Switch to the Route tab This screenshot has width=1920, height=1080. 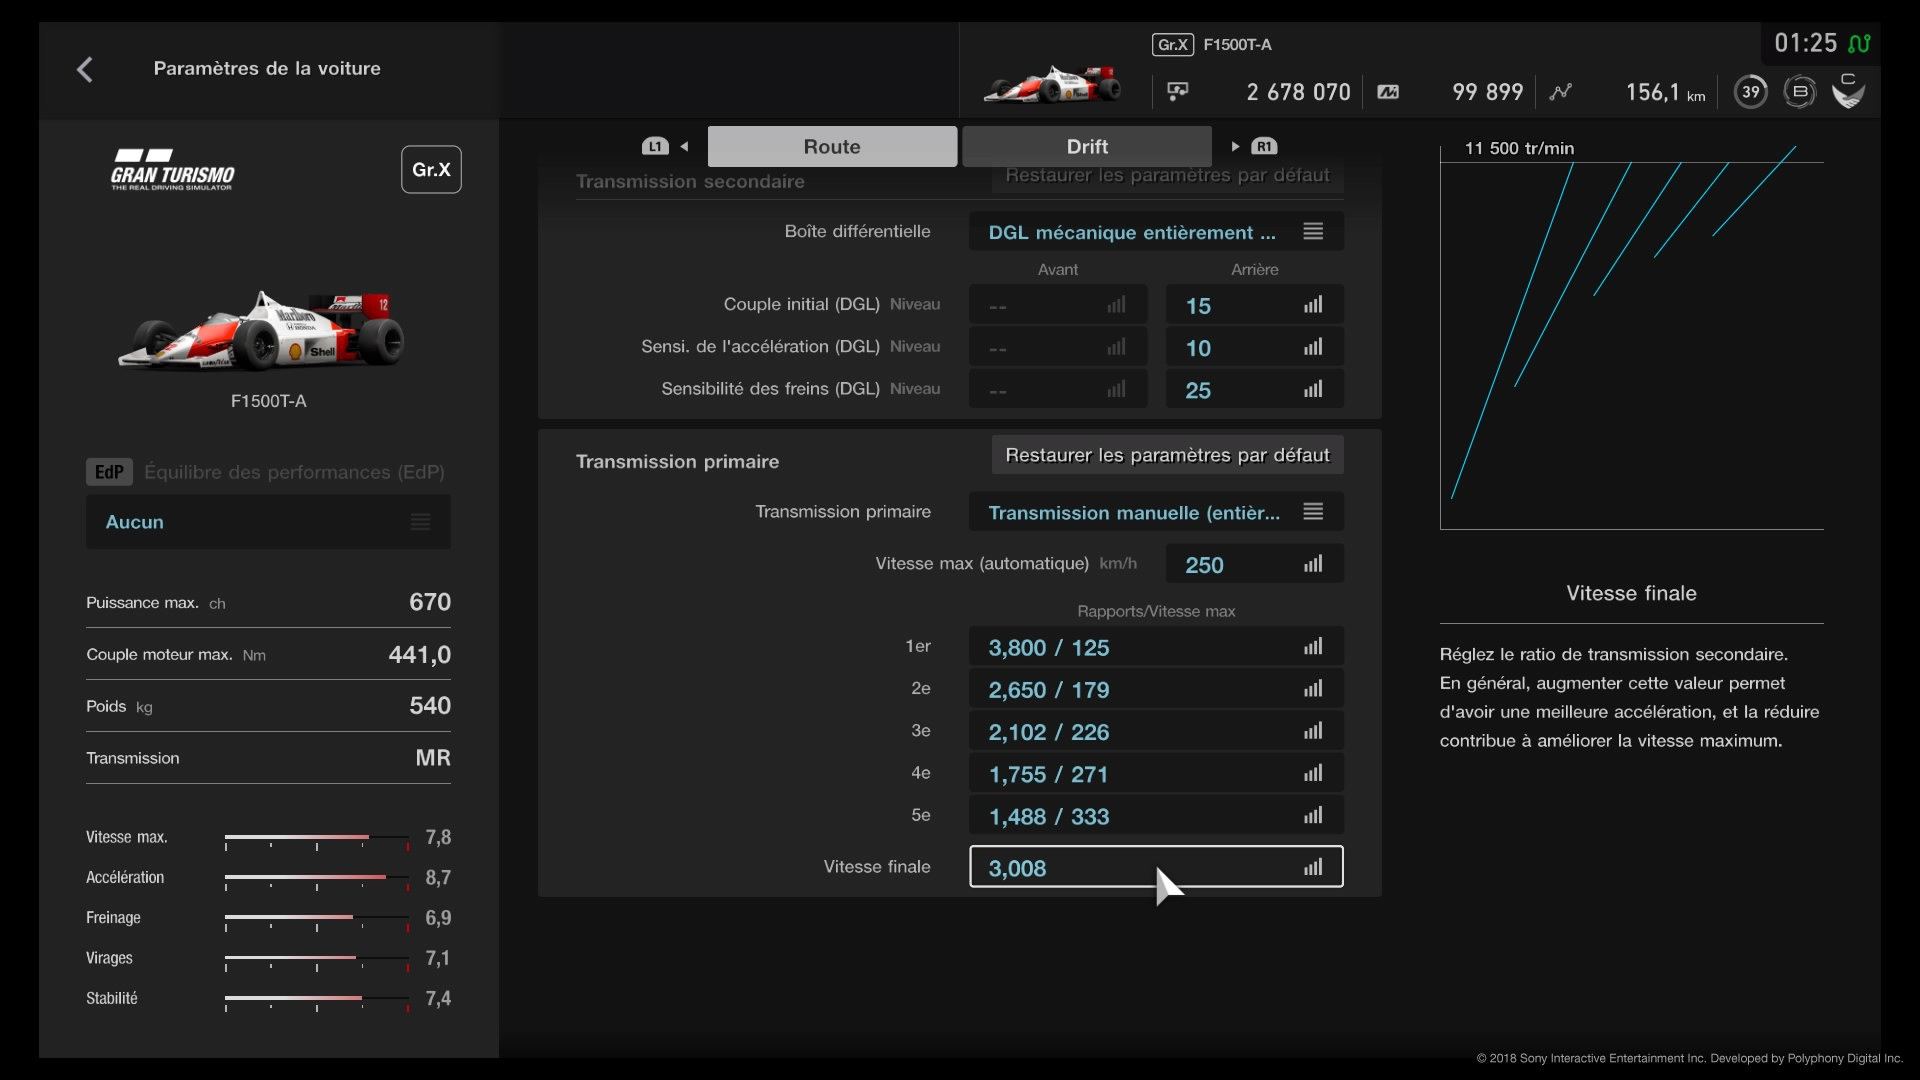coord(832,146)
